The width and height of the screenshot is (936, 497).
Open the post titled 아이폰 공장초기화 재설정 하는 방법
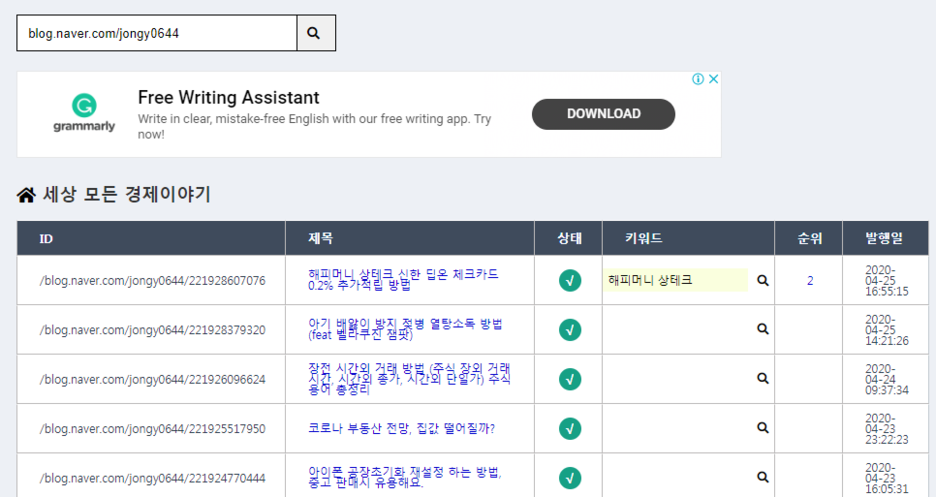[405, 478]
